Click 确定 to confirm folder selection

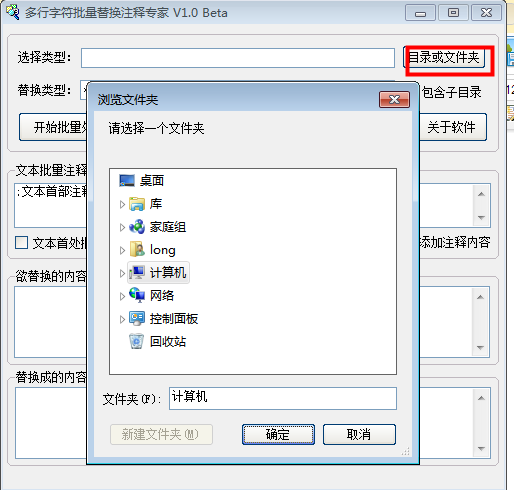(278, 434)
